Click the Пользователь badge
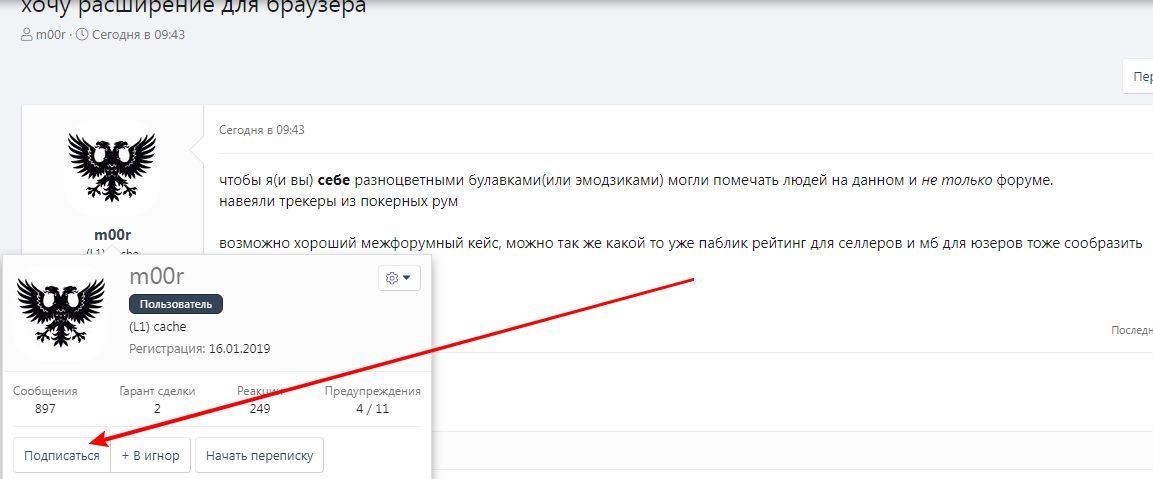The image size is (1153, 479). pos(176,304)
